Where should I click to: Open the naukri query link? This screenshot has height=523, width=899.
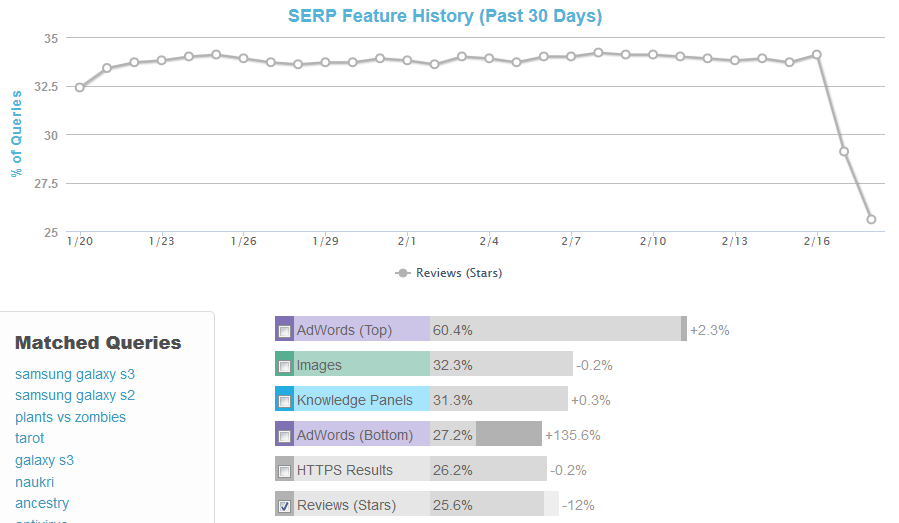point(35,481)
